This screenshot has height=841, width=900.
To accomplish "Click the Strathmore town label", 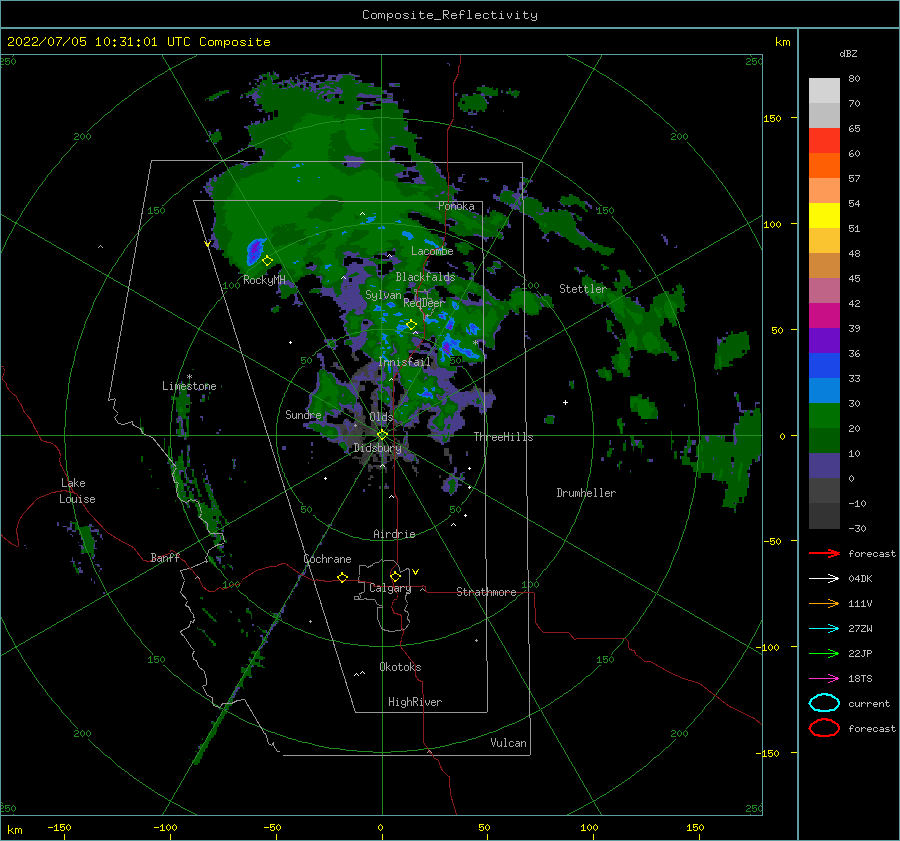I will (486, 592).
